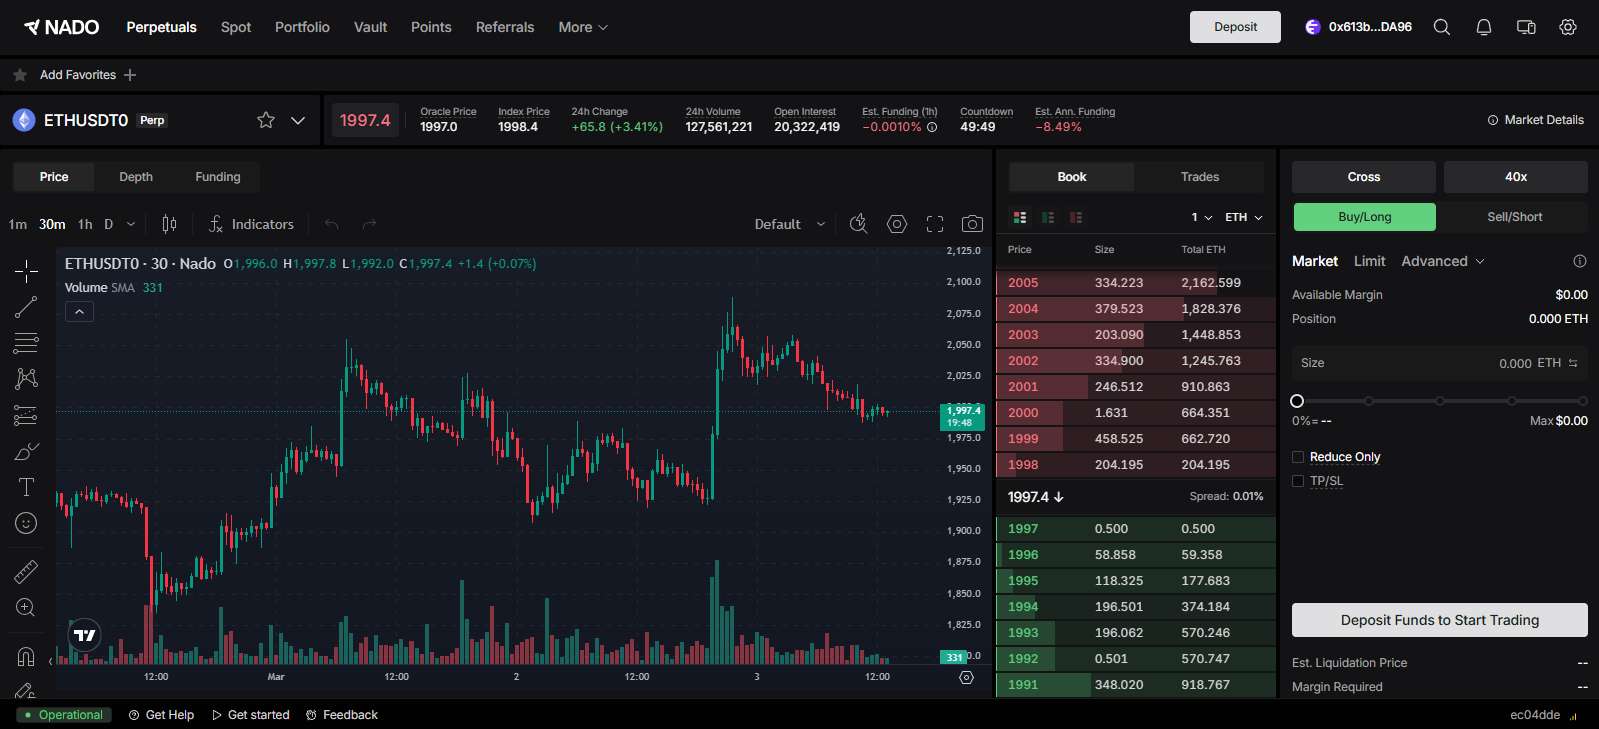Go to Portfolio page

(x=302, y=27)
